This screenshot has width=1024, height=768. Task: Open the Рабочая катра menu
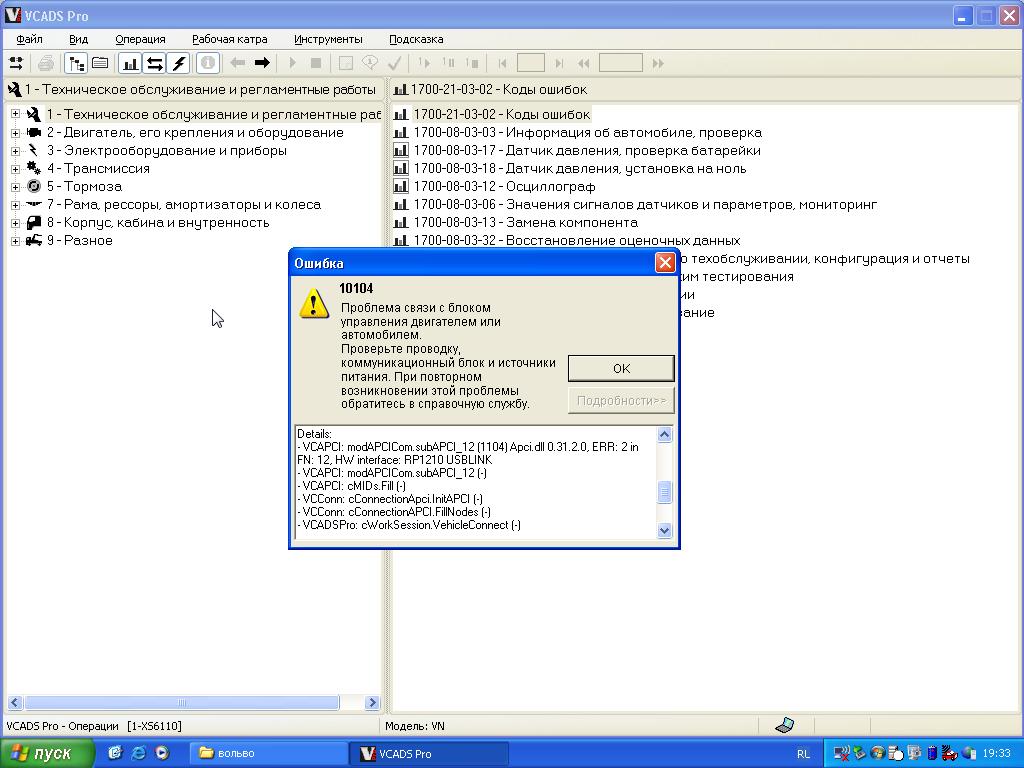(x=230, y=39)
